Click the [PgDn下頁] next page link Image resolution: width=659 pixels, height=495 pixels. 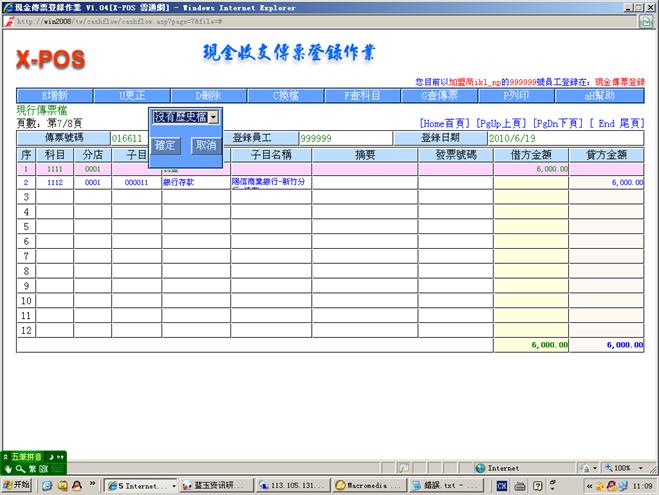pos(559,123)
